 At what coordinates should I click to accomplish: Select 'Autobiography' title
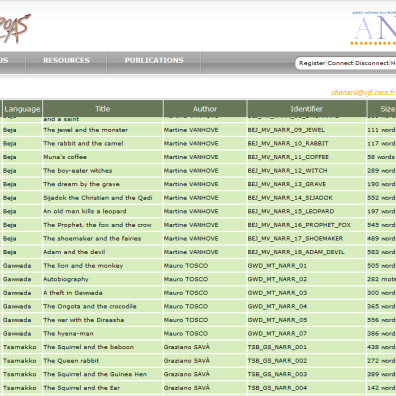click(x=66, y=279)
